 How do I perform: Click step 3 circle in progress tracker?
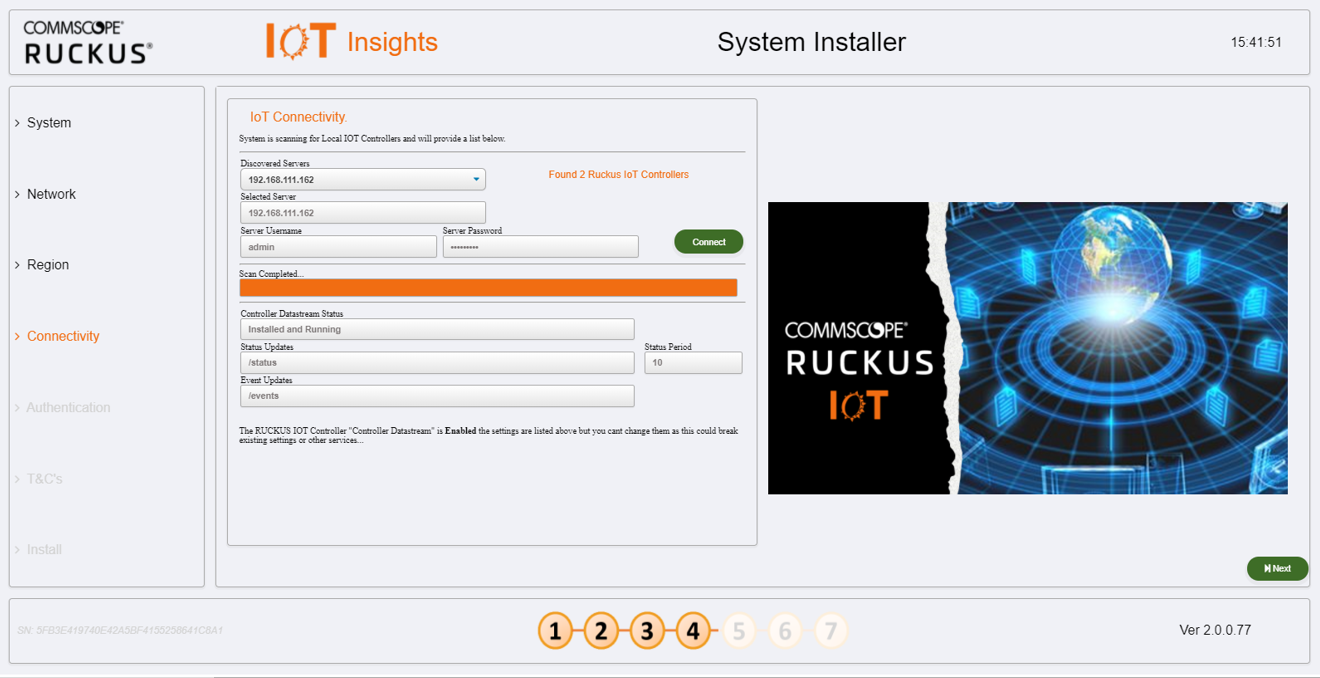[647, 631]
